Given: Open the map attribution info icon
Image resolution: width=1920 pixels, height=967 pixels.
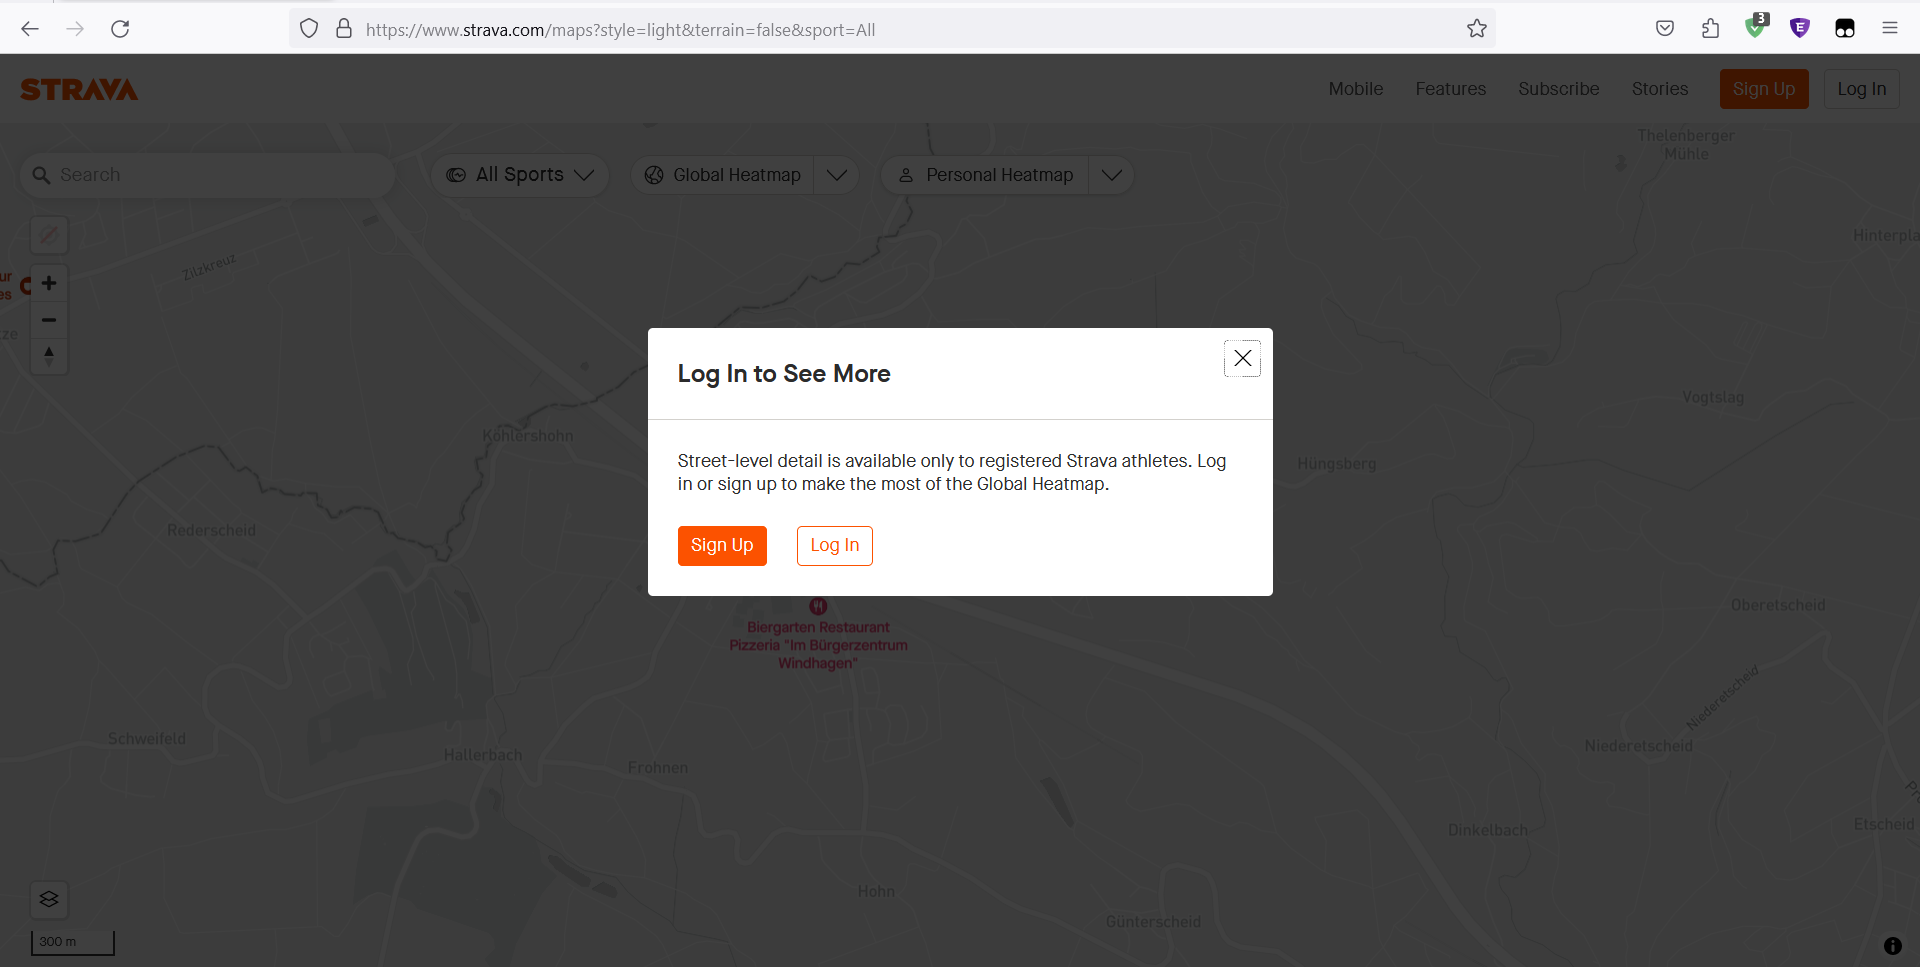Looking at the screenshot, I should click(x=1892, y=945).
